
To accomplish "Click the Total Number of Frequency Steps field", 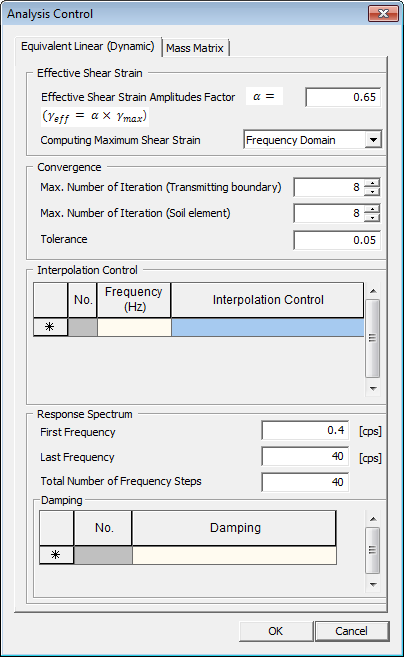I will (x=305, y=482).
